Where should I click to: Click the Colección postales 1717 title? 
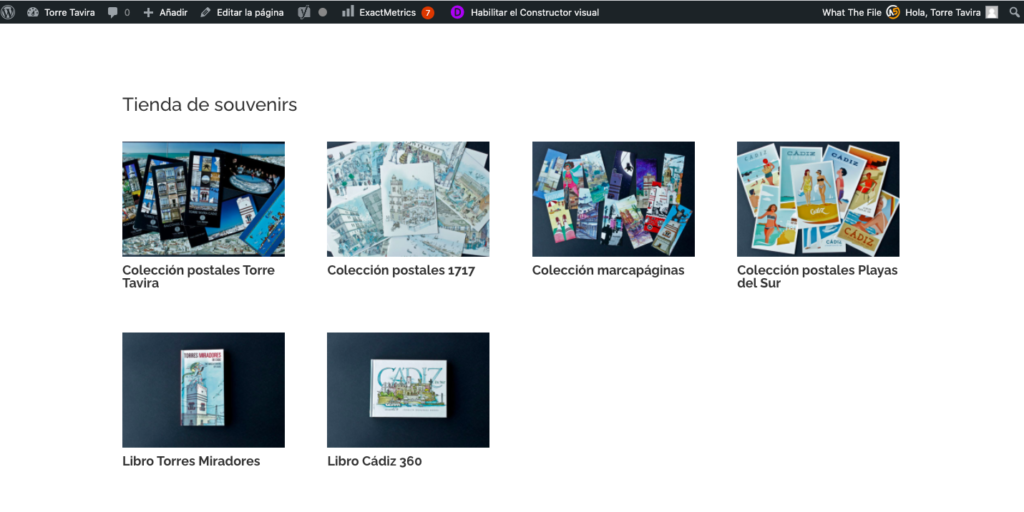click(401, 270)
